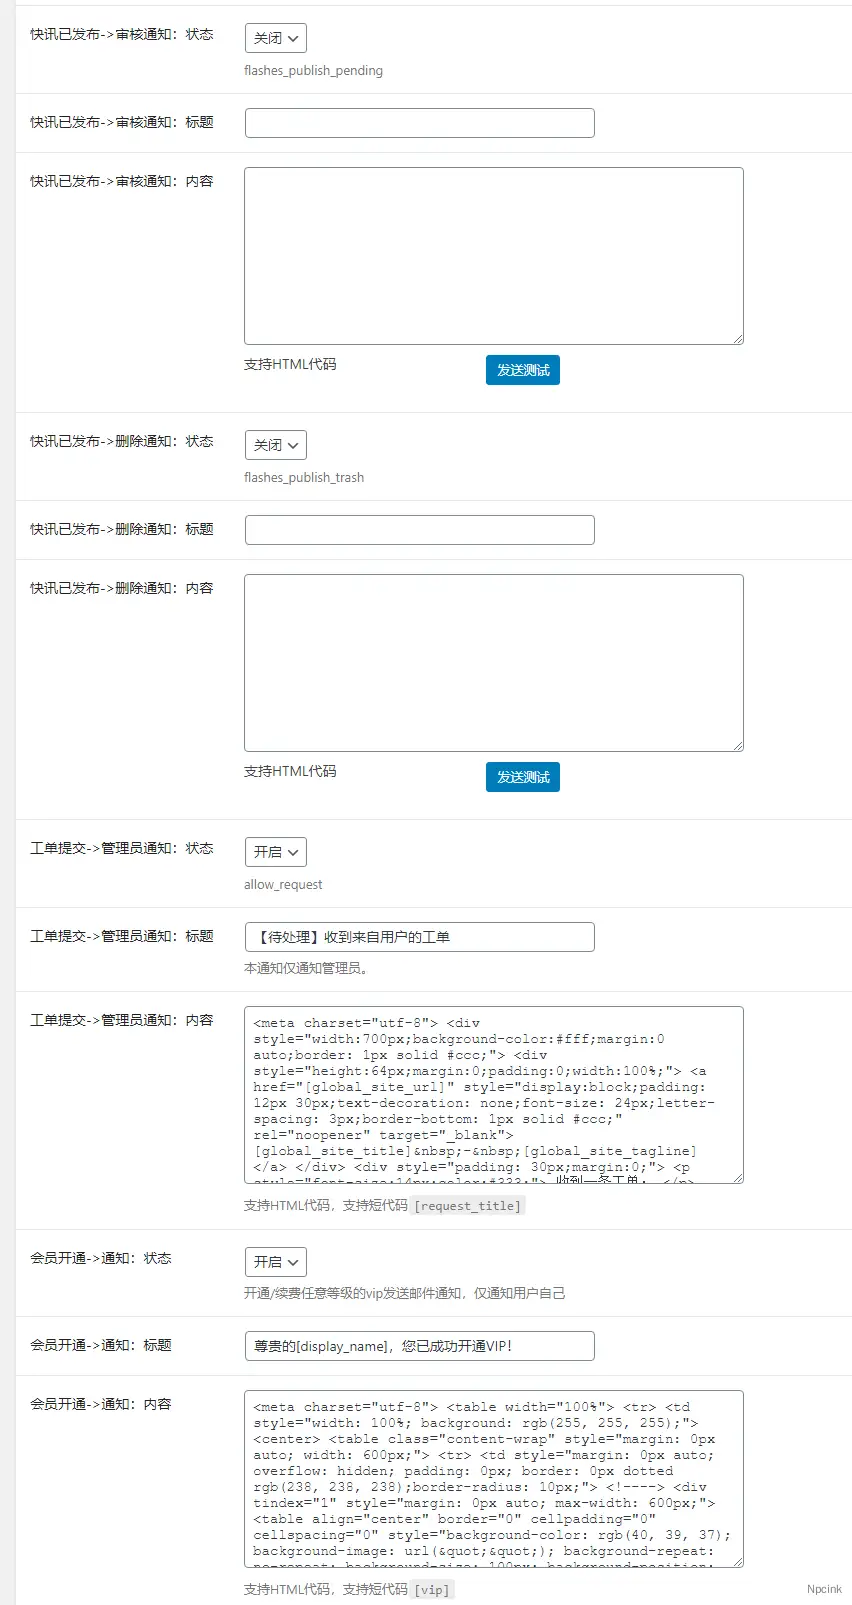Click 发送测试 under 审核通知 内容
The width and height of the screenshot is (852, 1605).
pyautogui.click(x=522, y=370)
